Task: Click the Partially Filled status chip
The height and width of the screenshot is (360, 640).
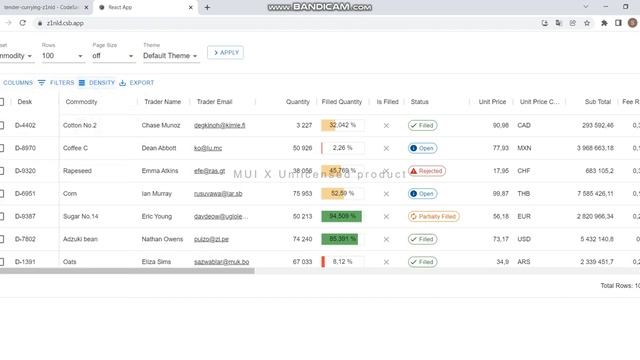Action: click(433, 216)
